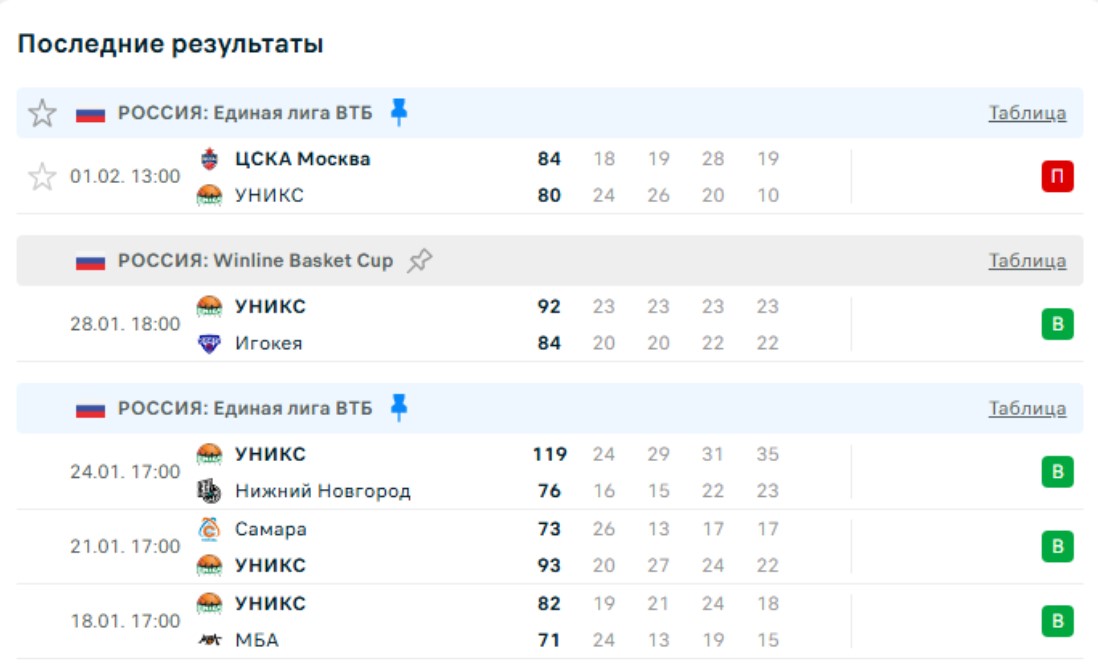Click the green В badge for Игокея match
The image size is (1098, 672).
pos(1057,325)
